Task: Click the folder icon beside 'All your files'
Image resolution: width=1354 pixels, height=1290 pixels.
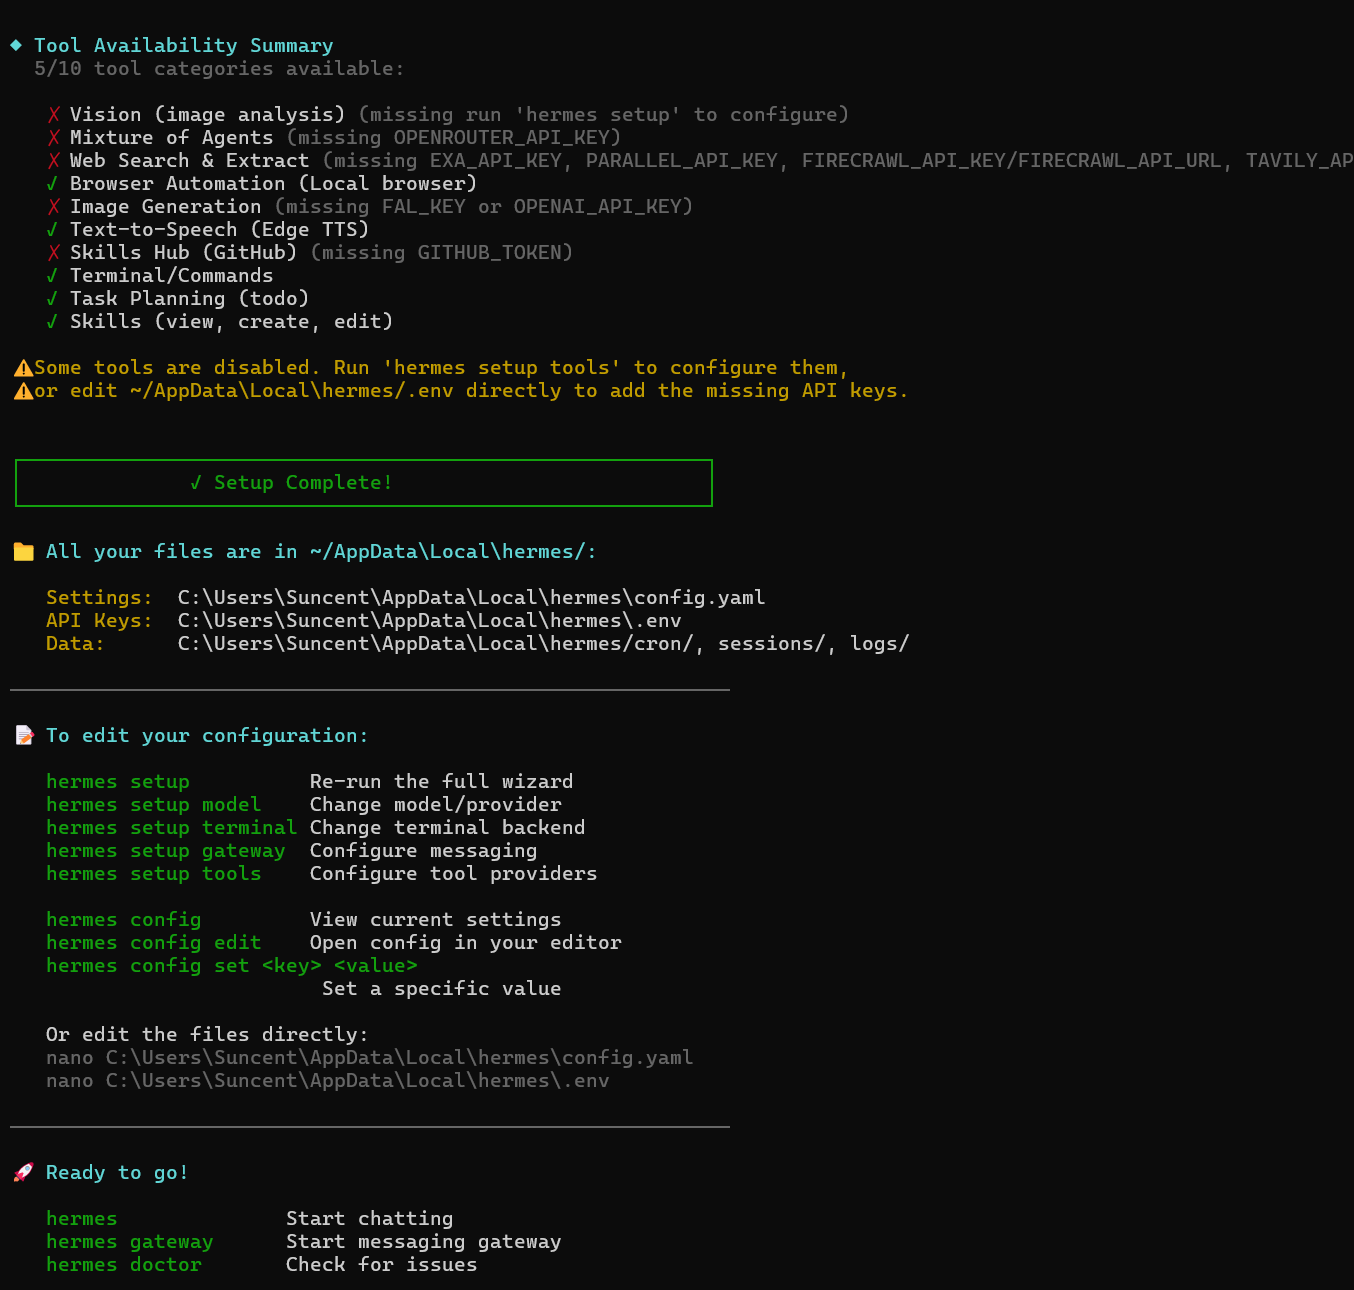Action: click(24, 552)
